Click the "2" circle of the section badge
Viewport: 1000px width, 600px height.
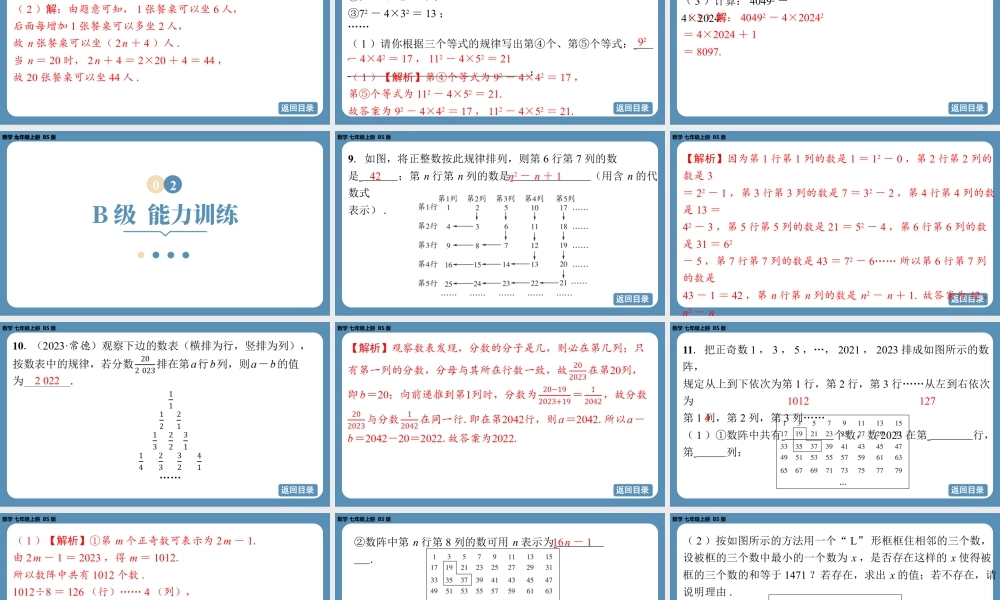coord(172,185)
